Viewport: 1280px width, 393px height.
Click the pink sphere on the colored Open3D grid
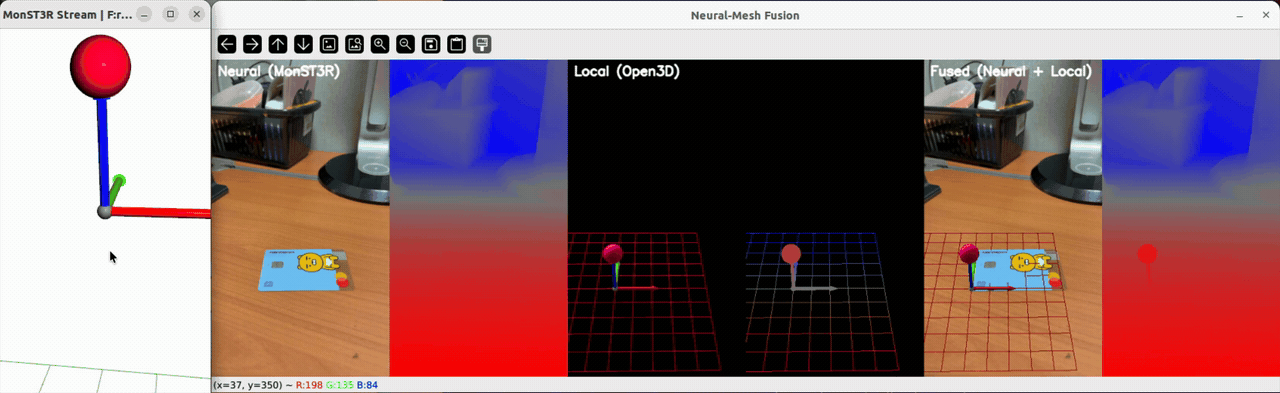[x=791, y=253]
